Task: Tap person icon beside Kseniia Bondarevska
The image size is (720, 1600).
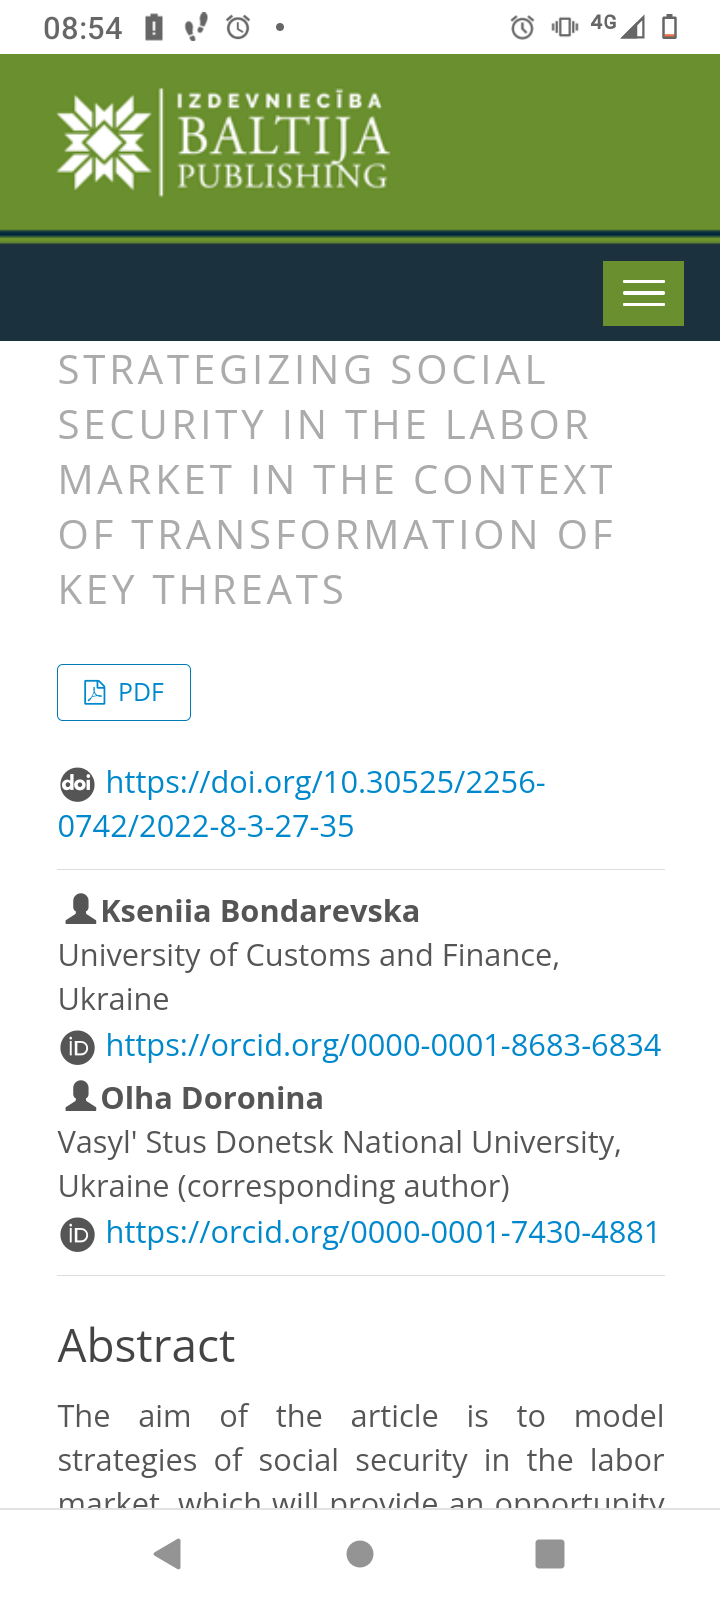Action: coord(80,909)
